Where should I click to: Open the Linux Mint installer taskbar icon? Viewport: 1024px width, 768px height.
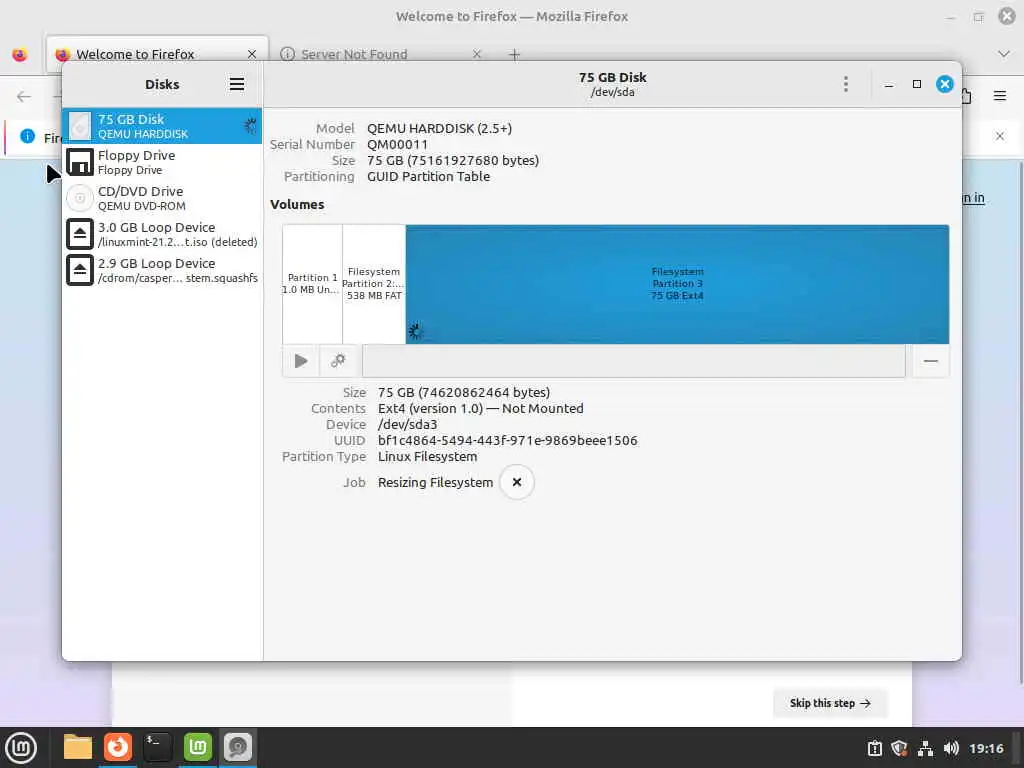(198, 747)
